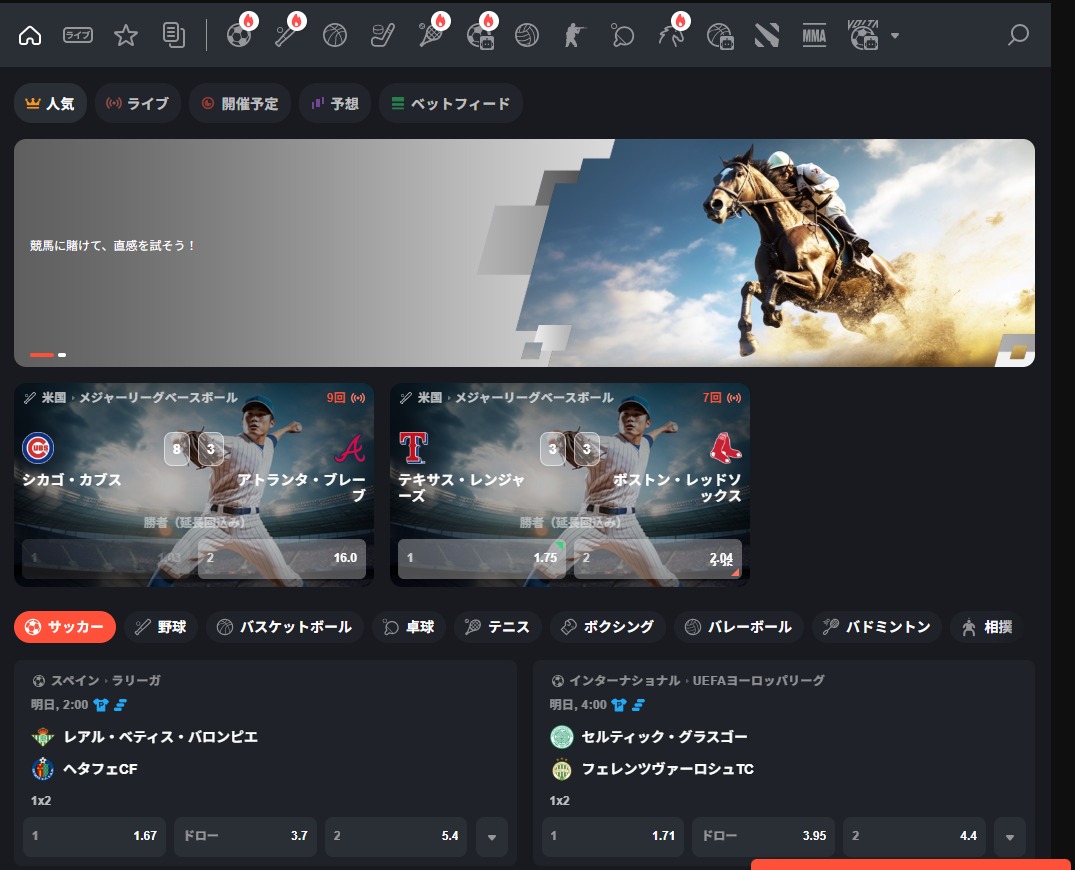
Task: Select the Counter-Strike shooter icon
Action: [575, 35]
